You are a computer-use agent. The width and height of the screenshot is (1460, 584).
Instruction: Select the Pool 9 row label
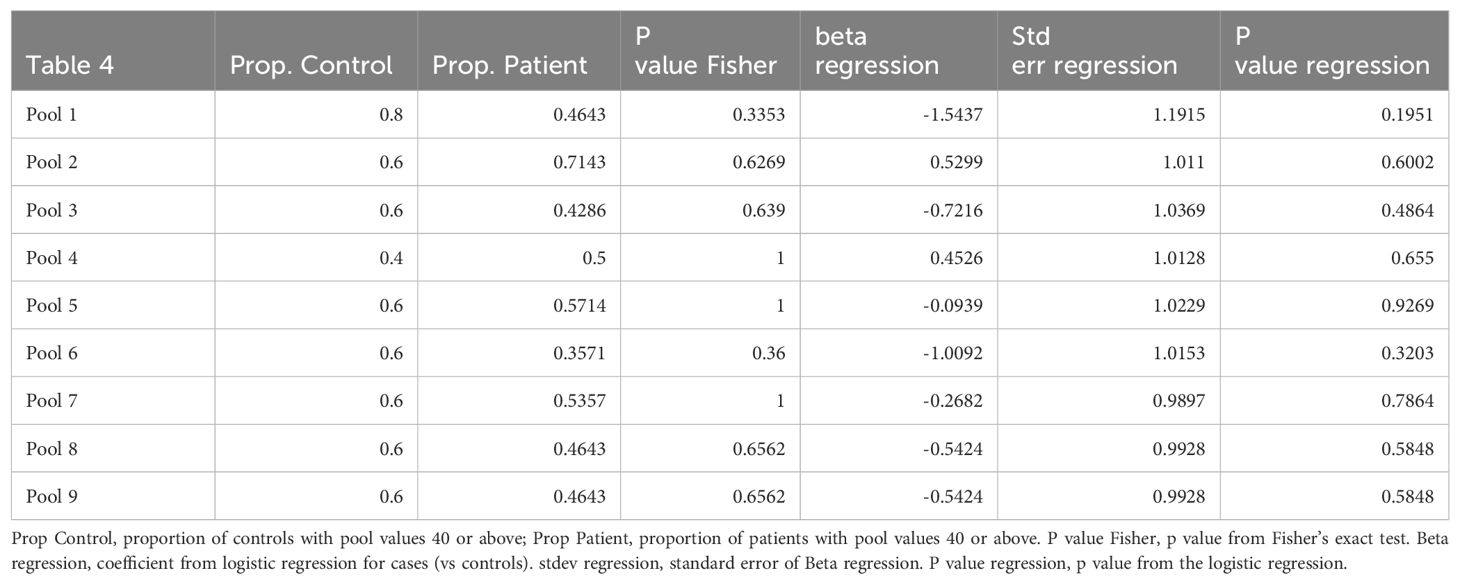(52, 497)
